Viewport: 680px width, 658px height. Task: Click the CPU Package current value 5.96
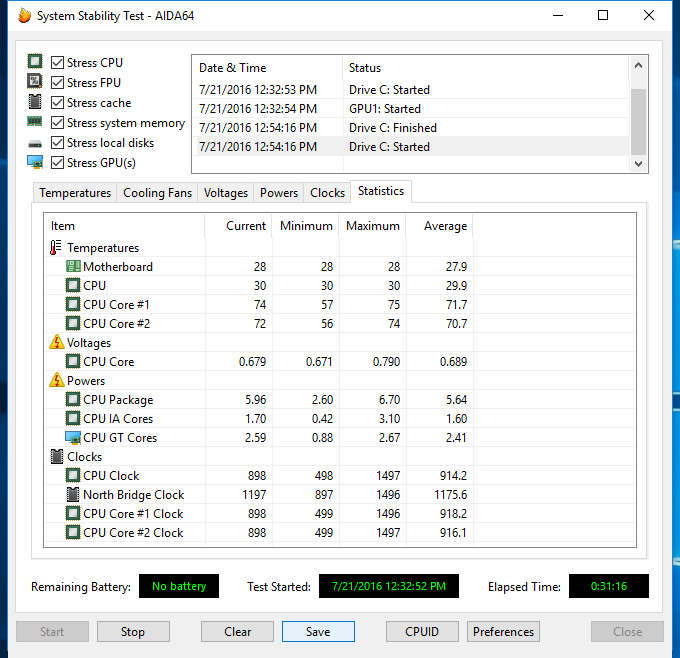coord(255,399)
